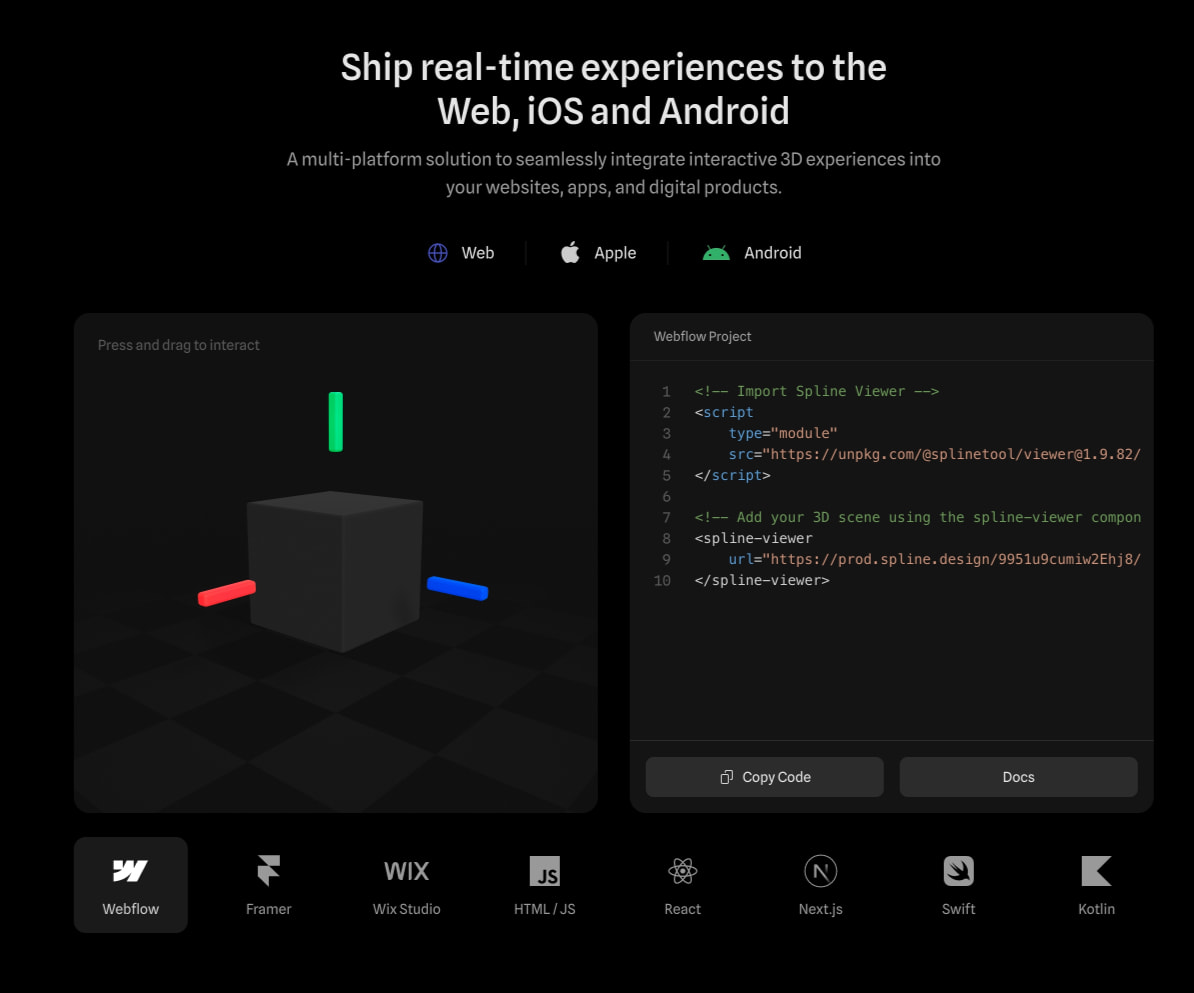The width and height of the screenshot is (1194, 993).
Task: Click the 'A multi-platform solution' subtitle text
Action: click(x=614, y=173)
